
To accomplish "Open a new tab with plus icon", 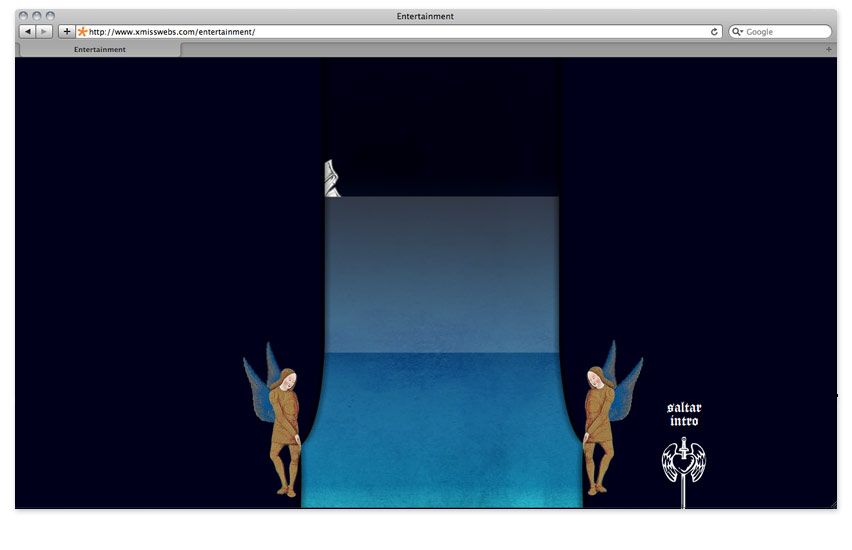I will [829, 49].
